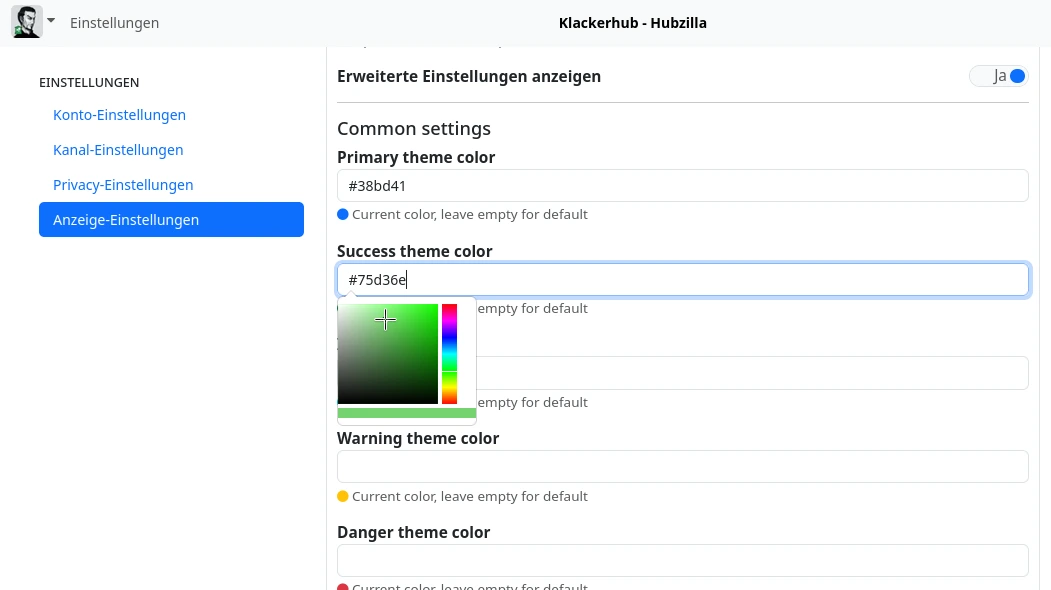The height and width of the screenshot is (590, 1051).
Task: Click the yellow current-color dot under Warning
Action: coord(343,496)
